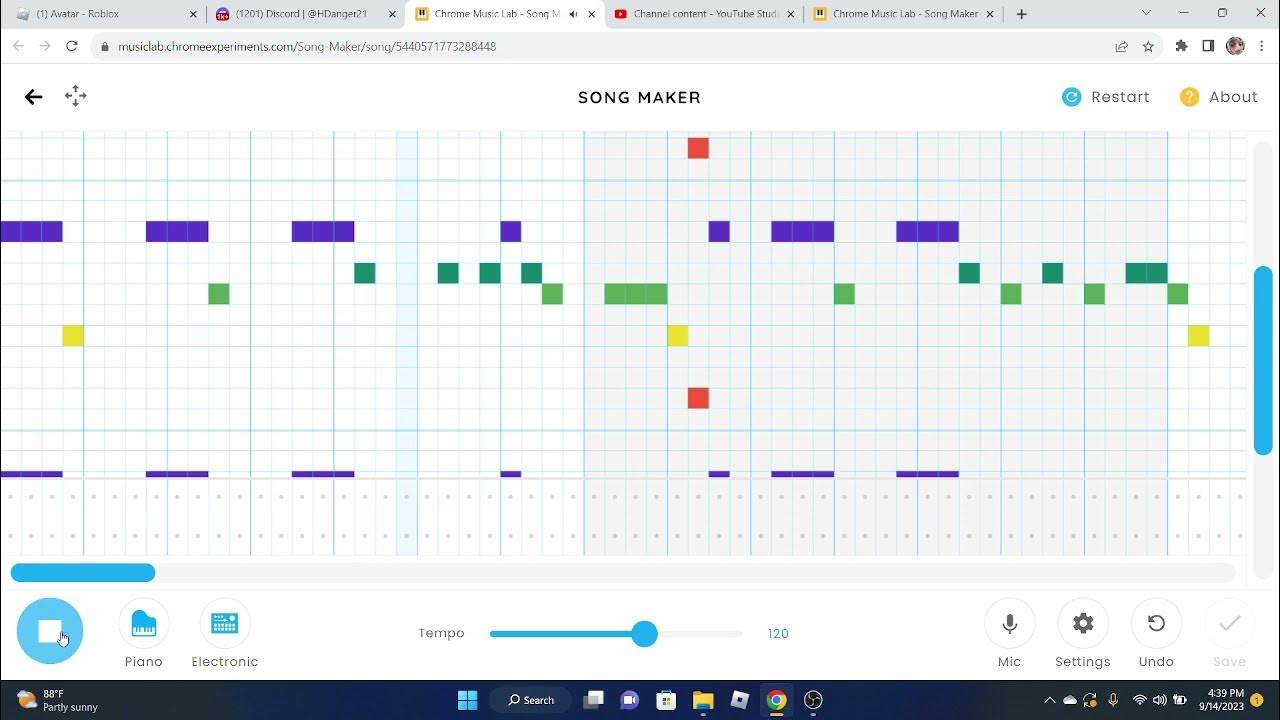Viewport: 1280px width, 720px height.
Task: Click the Save checkmark button
Action: coord(1229,623)
